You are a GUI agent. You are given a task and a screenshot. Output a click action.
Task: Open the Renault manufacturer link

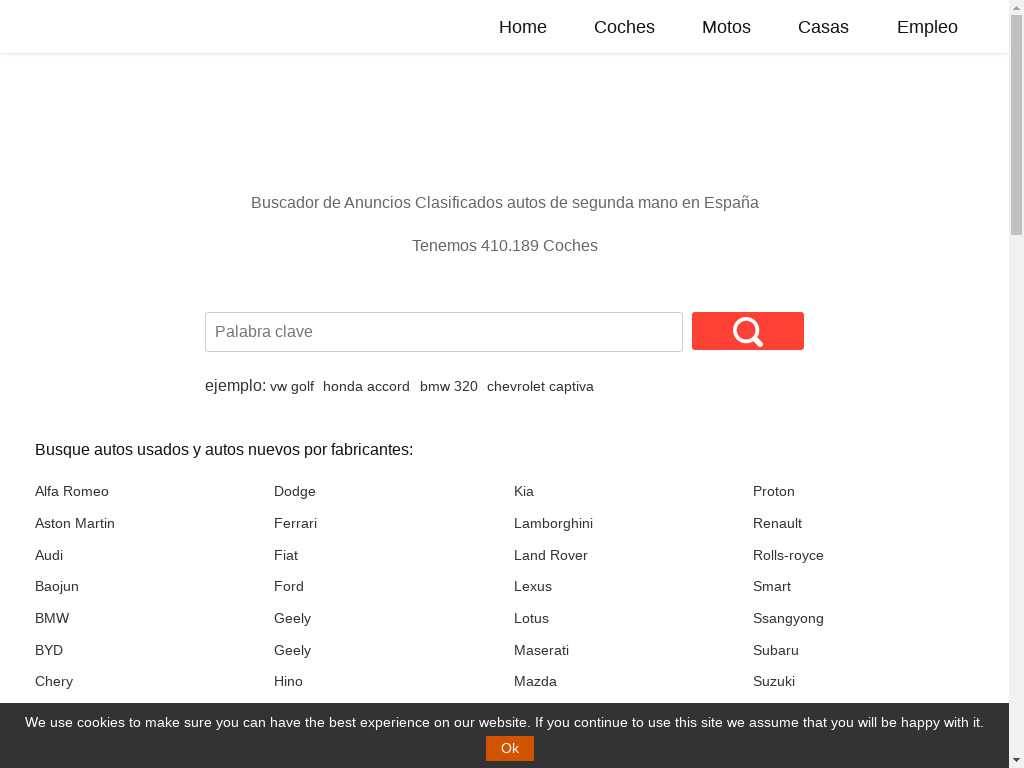click(777, 523)
